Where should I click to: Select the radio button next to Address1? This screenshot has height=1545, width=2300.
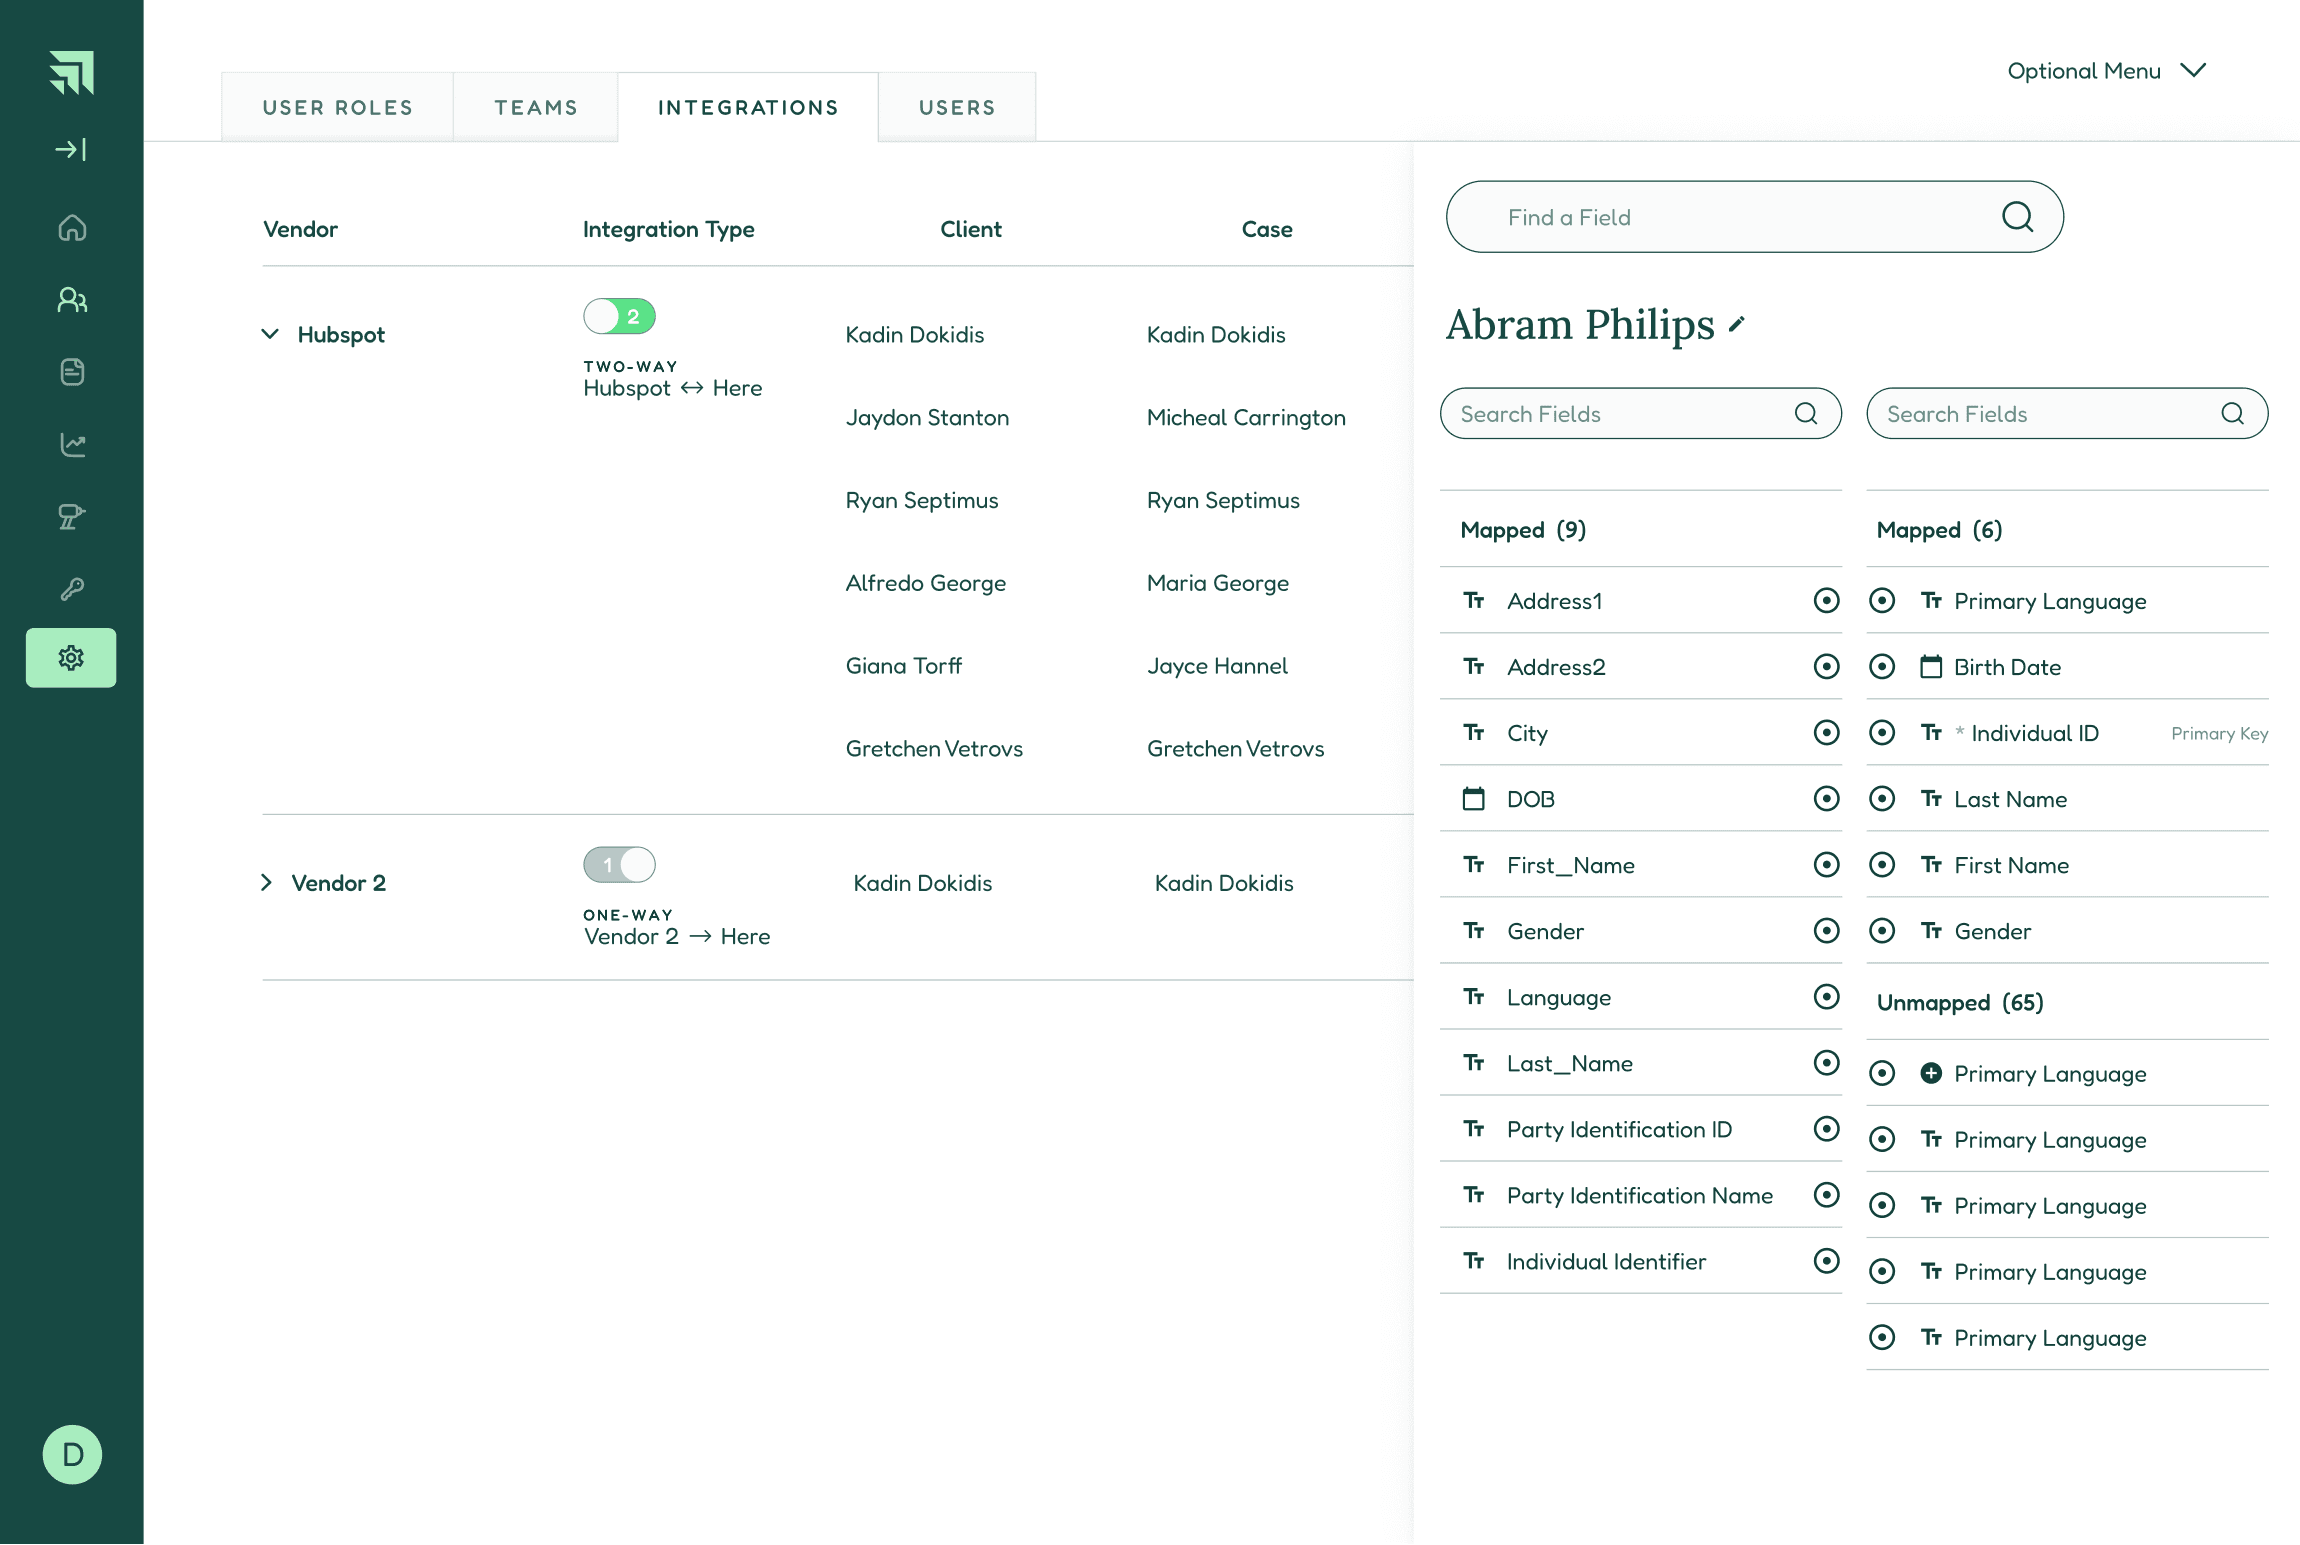(x=1826, y=600)
